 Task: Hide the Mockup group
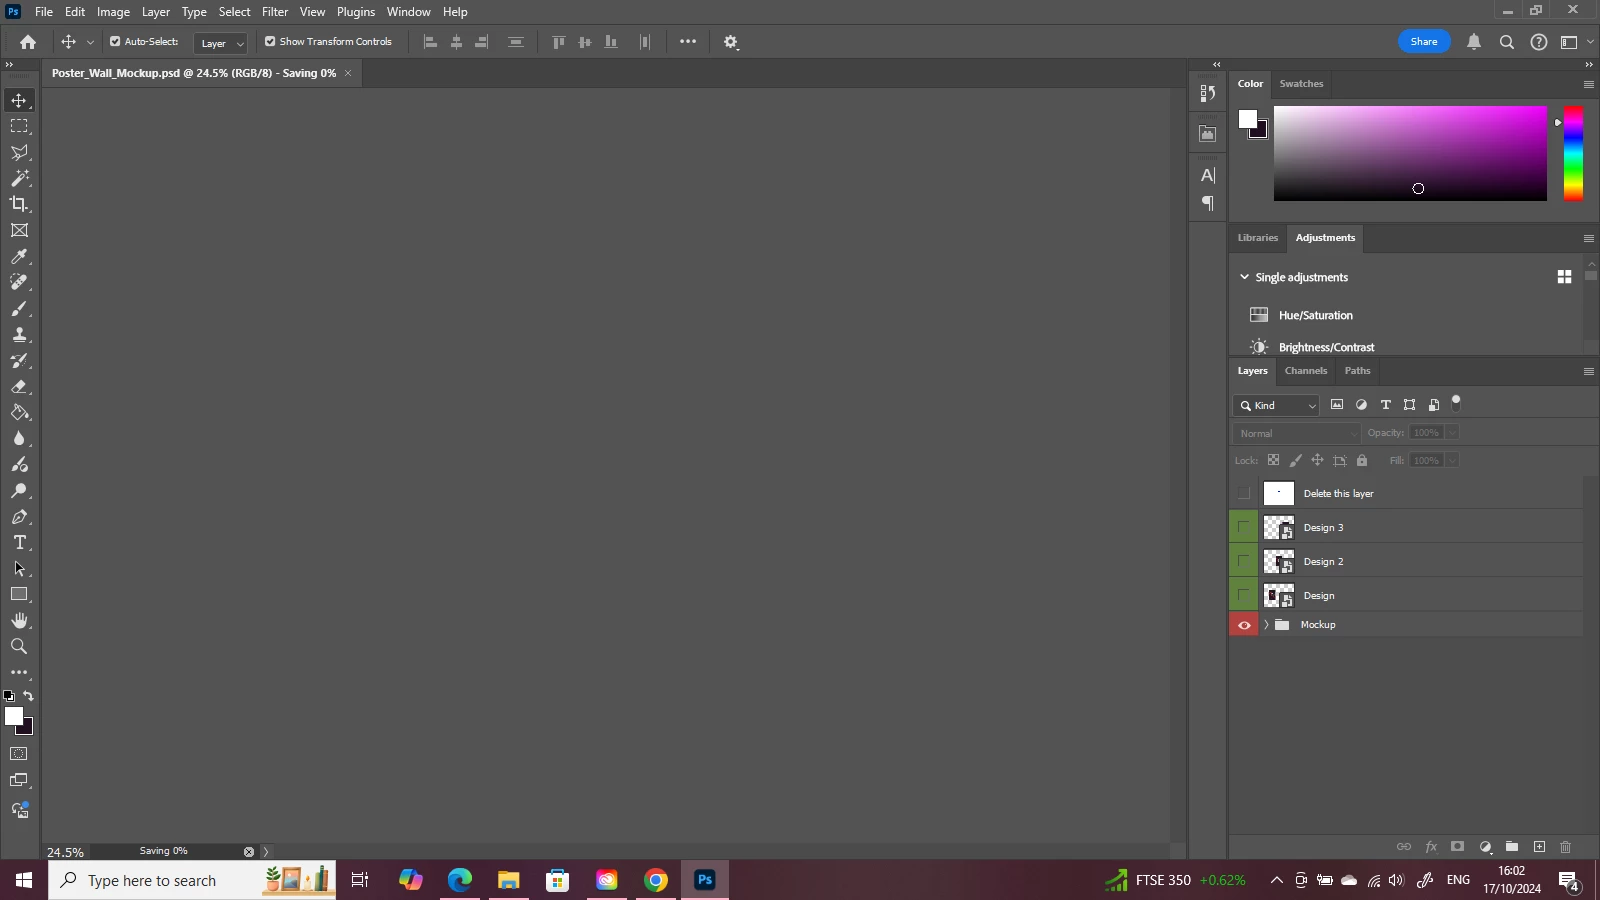pyautogui.click(x=1244, y=625)
